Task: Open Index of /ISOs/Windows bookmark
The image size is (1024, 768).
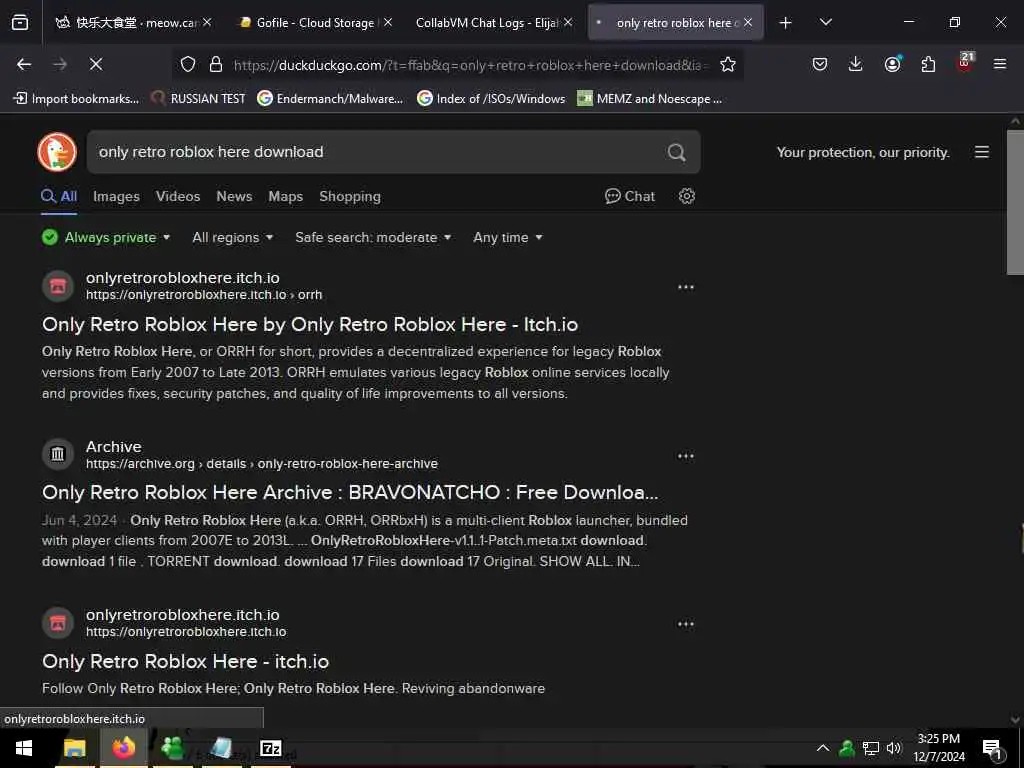Action: pyautogui.click(x=491, y=99)
